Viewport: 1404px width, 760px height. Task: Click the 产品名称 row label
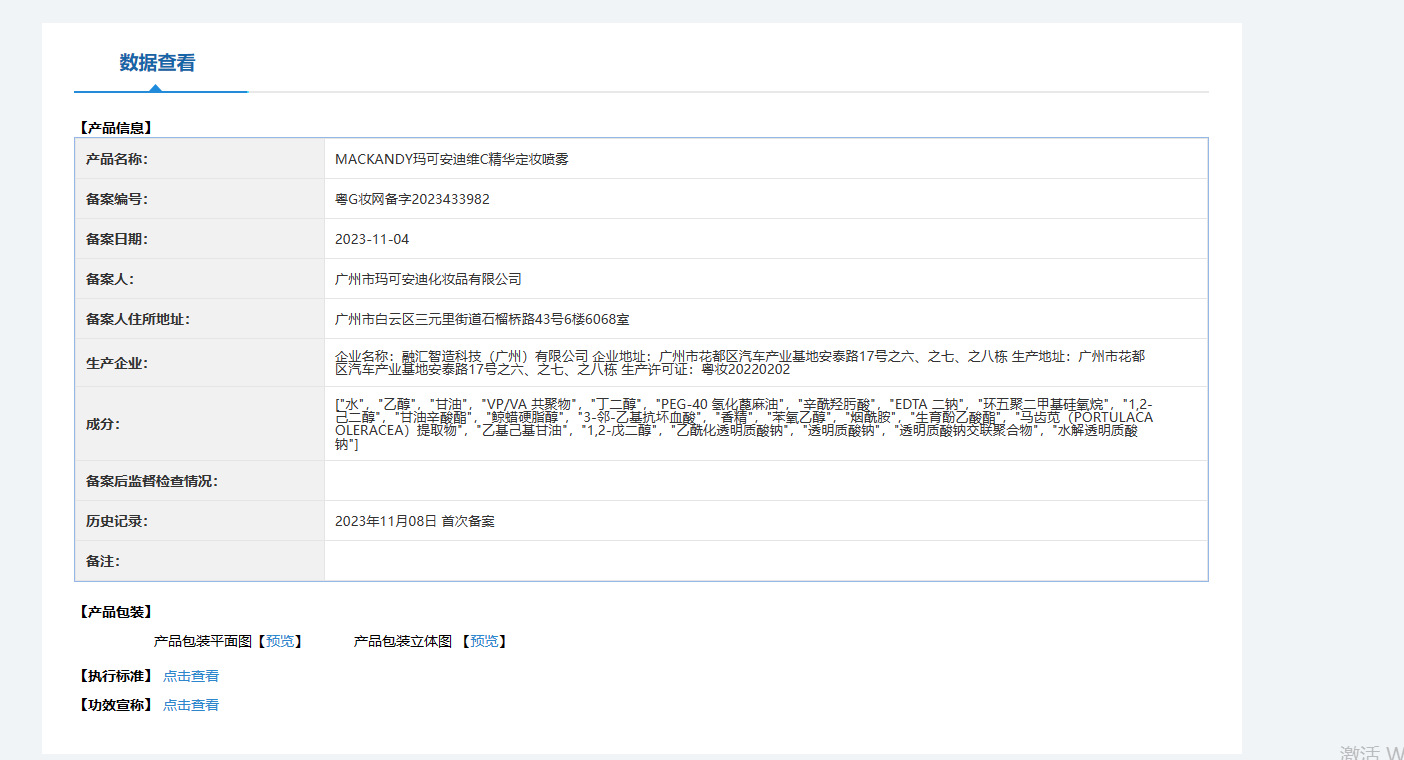click(x=117, y=159)
